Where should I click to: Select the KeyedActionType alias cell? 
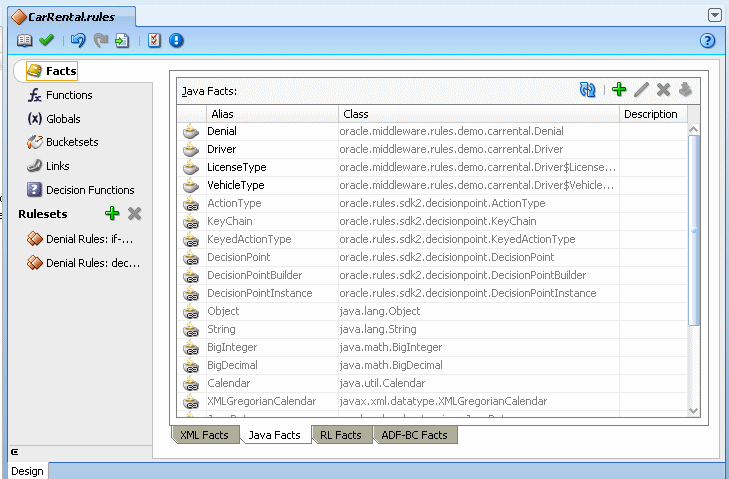coord(272,240)
